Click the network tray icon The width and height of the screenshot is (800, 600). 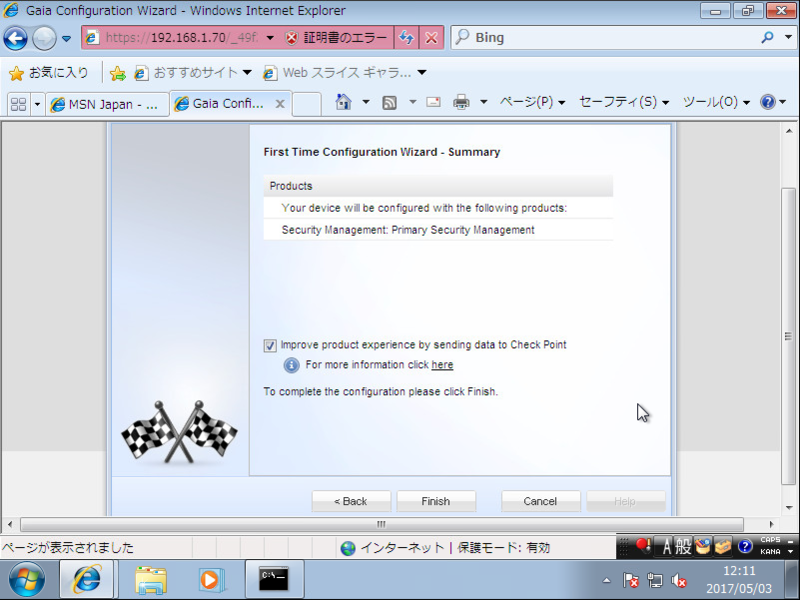coord(655,581)
